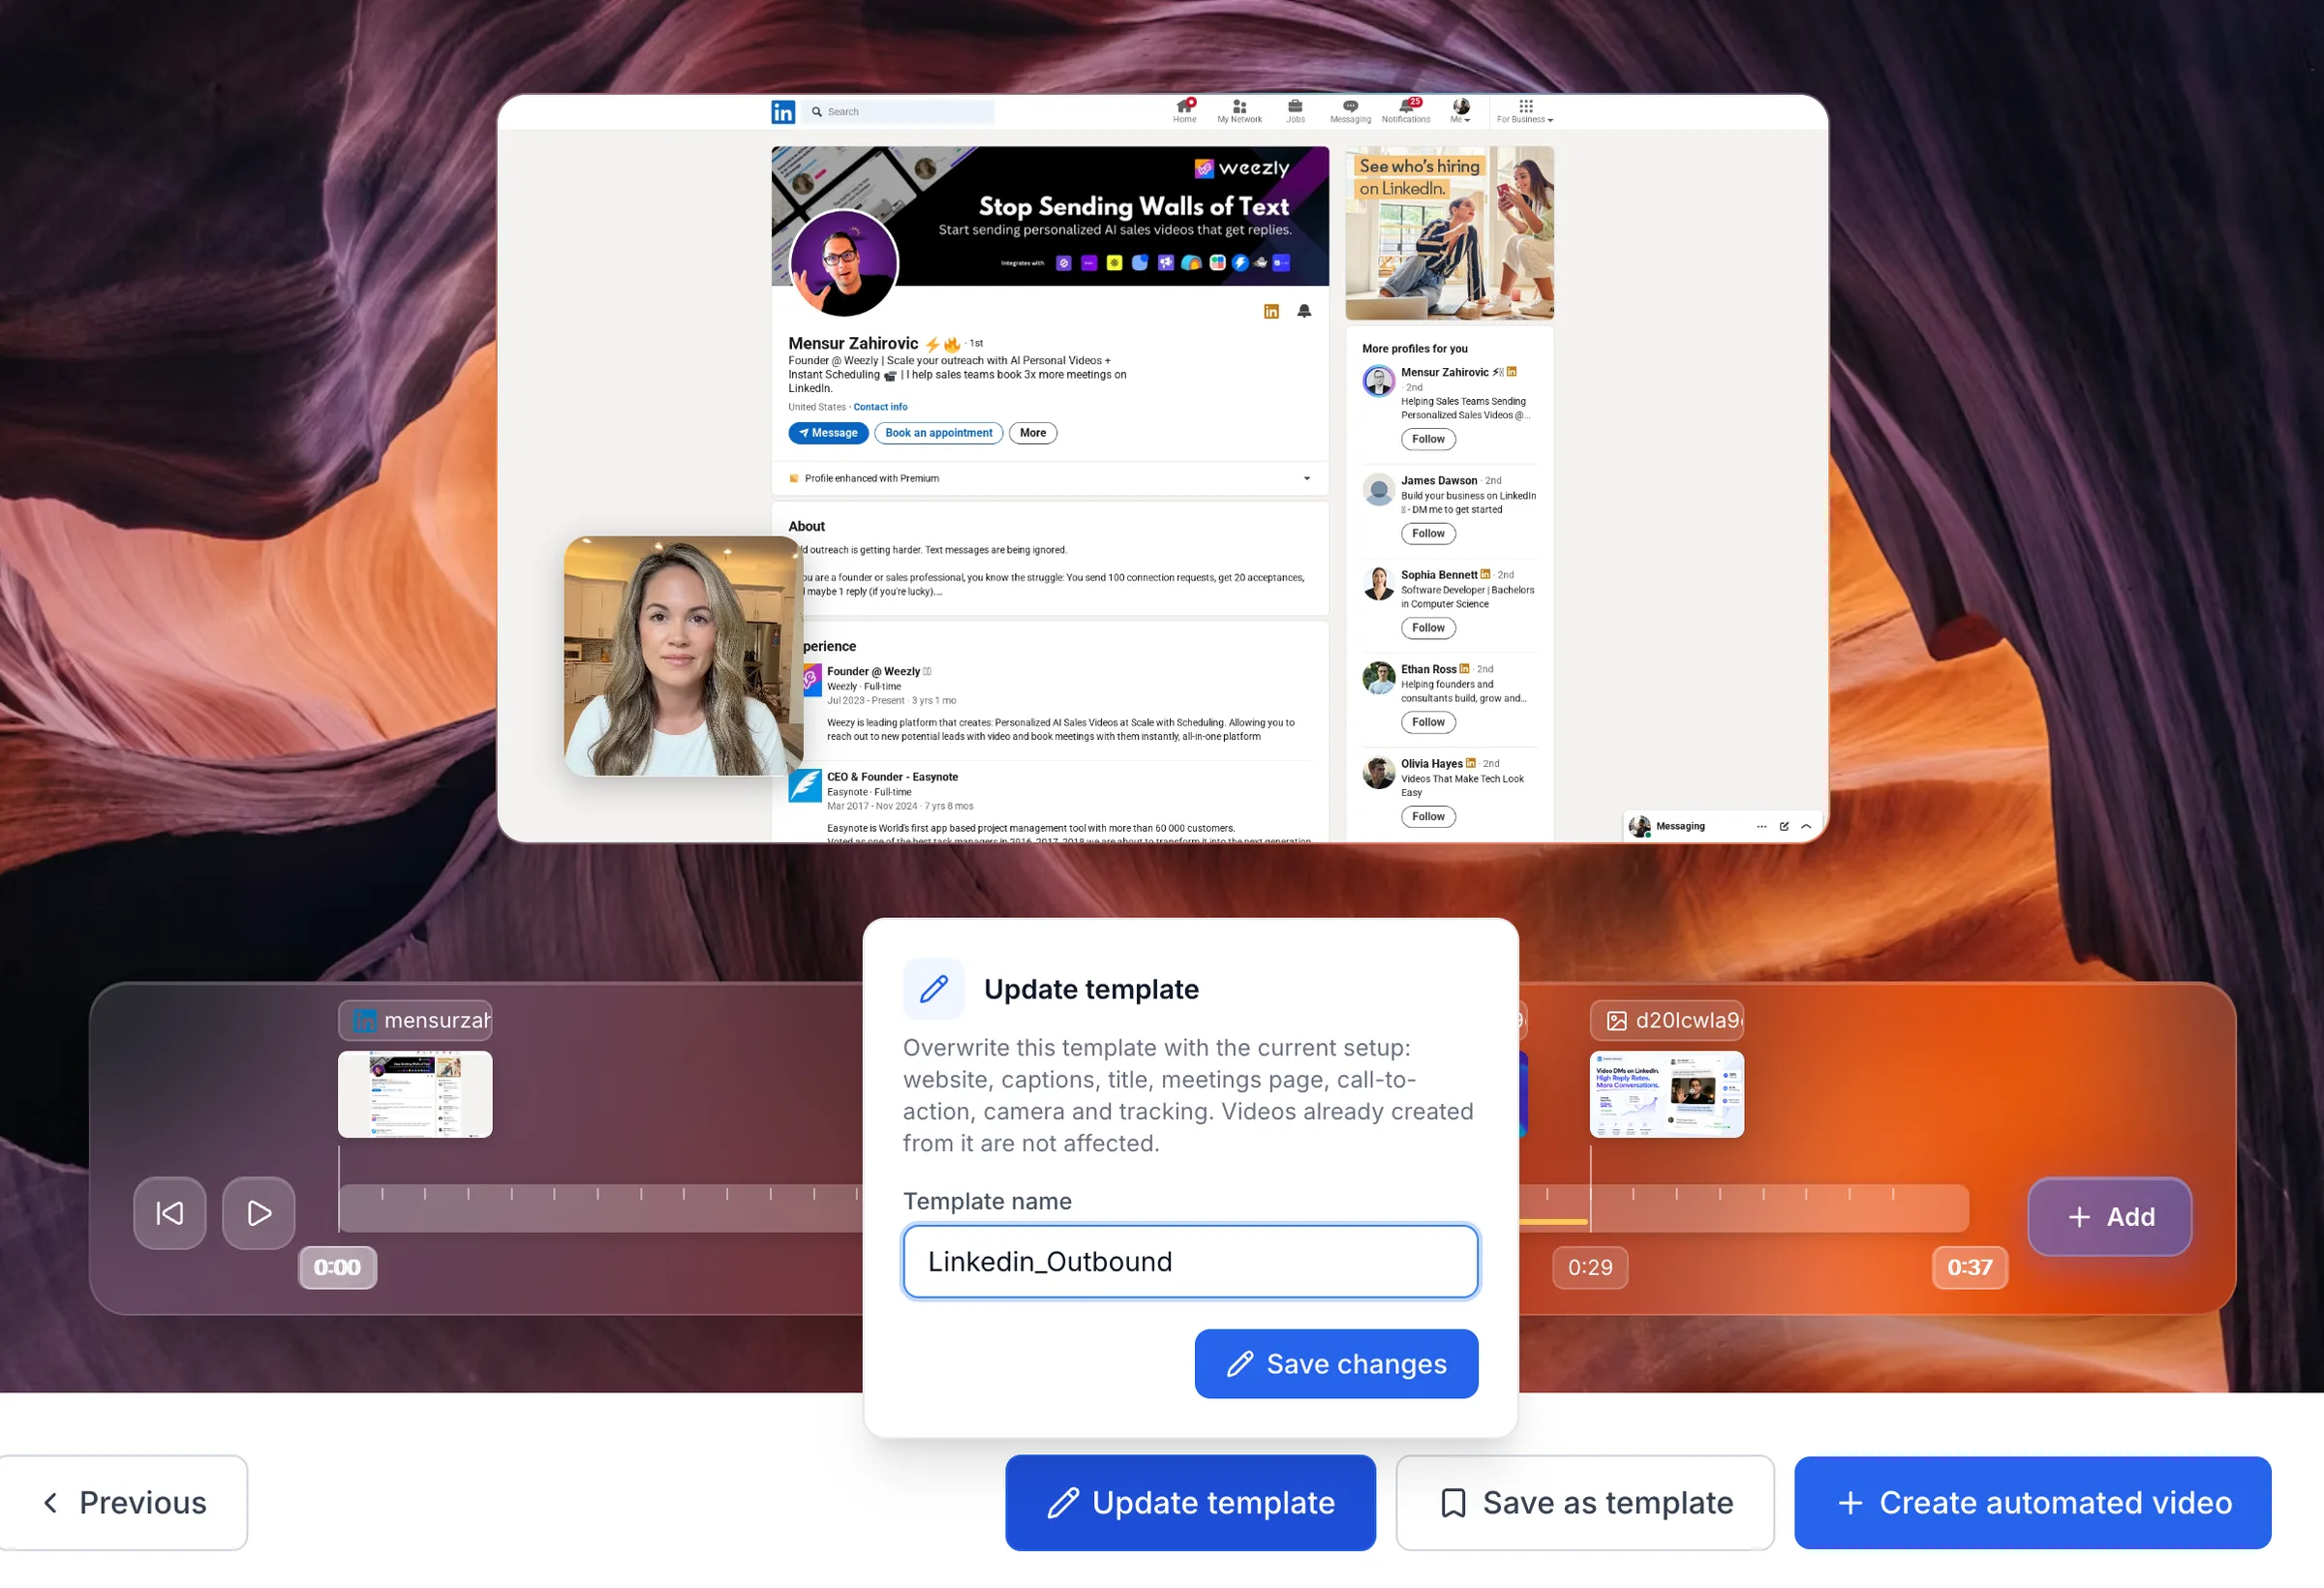Open the Jobs icon in LinkedIn
Image resolution: width=2324 pixels, height=1588 pixels.
click(1295, 110)
